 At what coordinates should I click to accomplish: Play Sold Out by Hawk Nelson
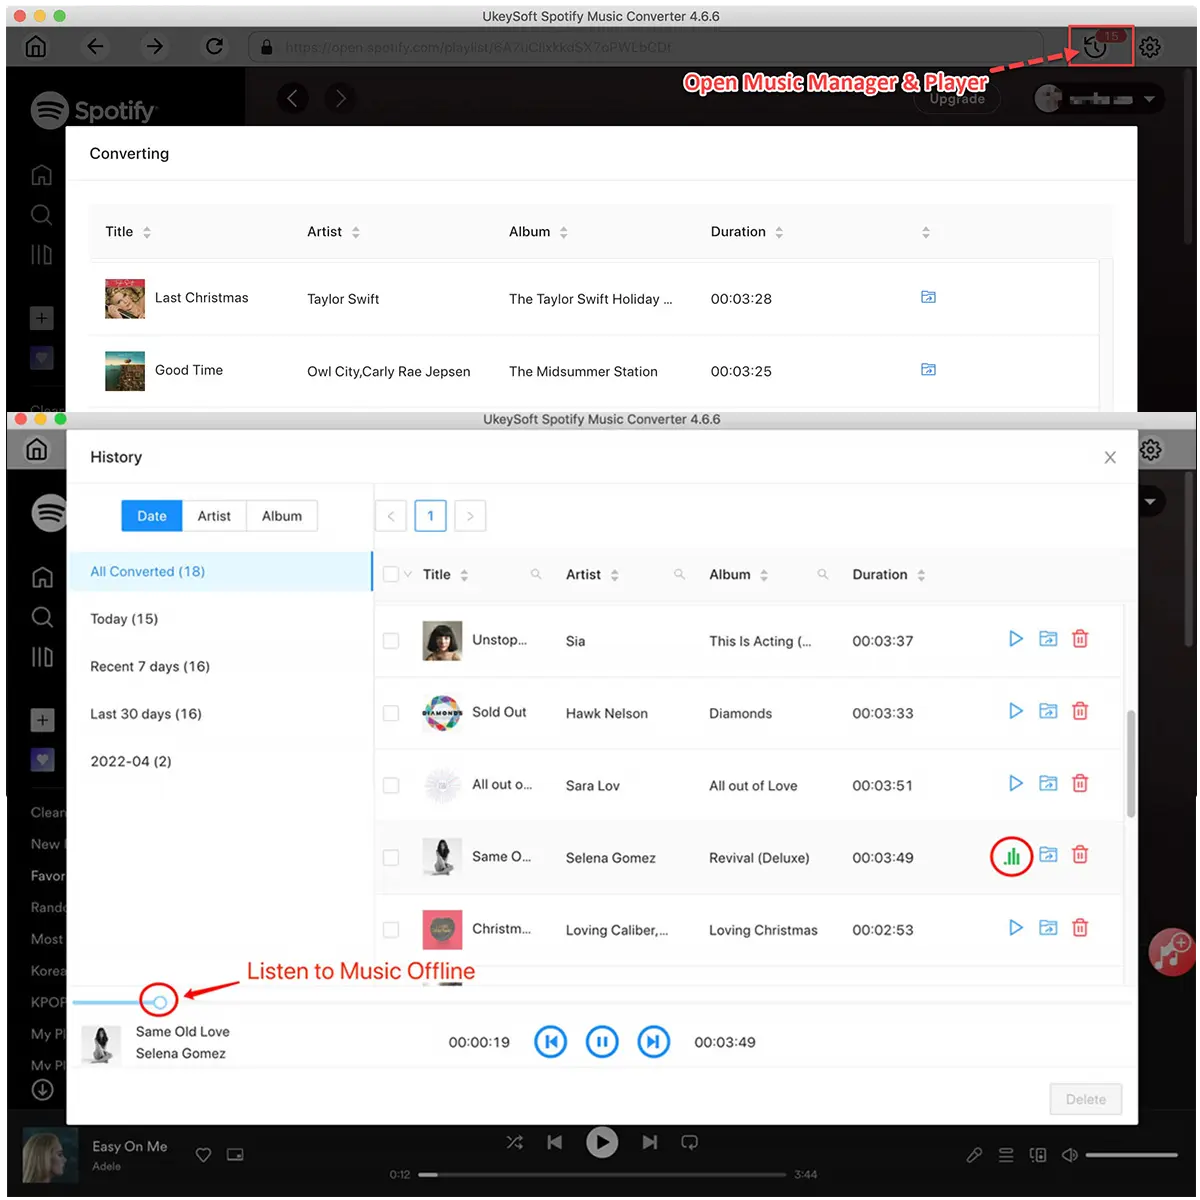coord(1016,711)
